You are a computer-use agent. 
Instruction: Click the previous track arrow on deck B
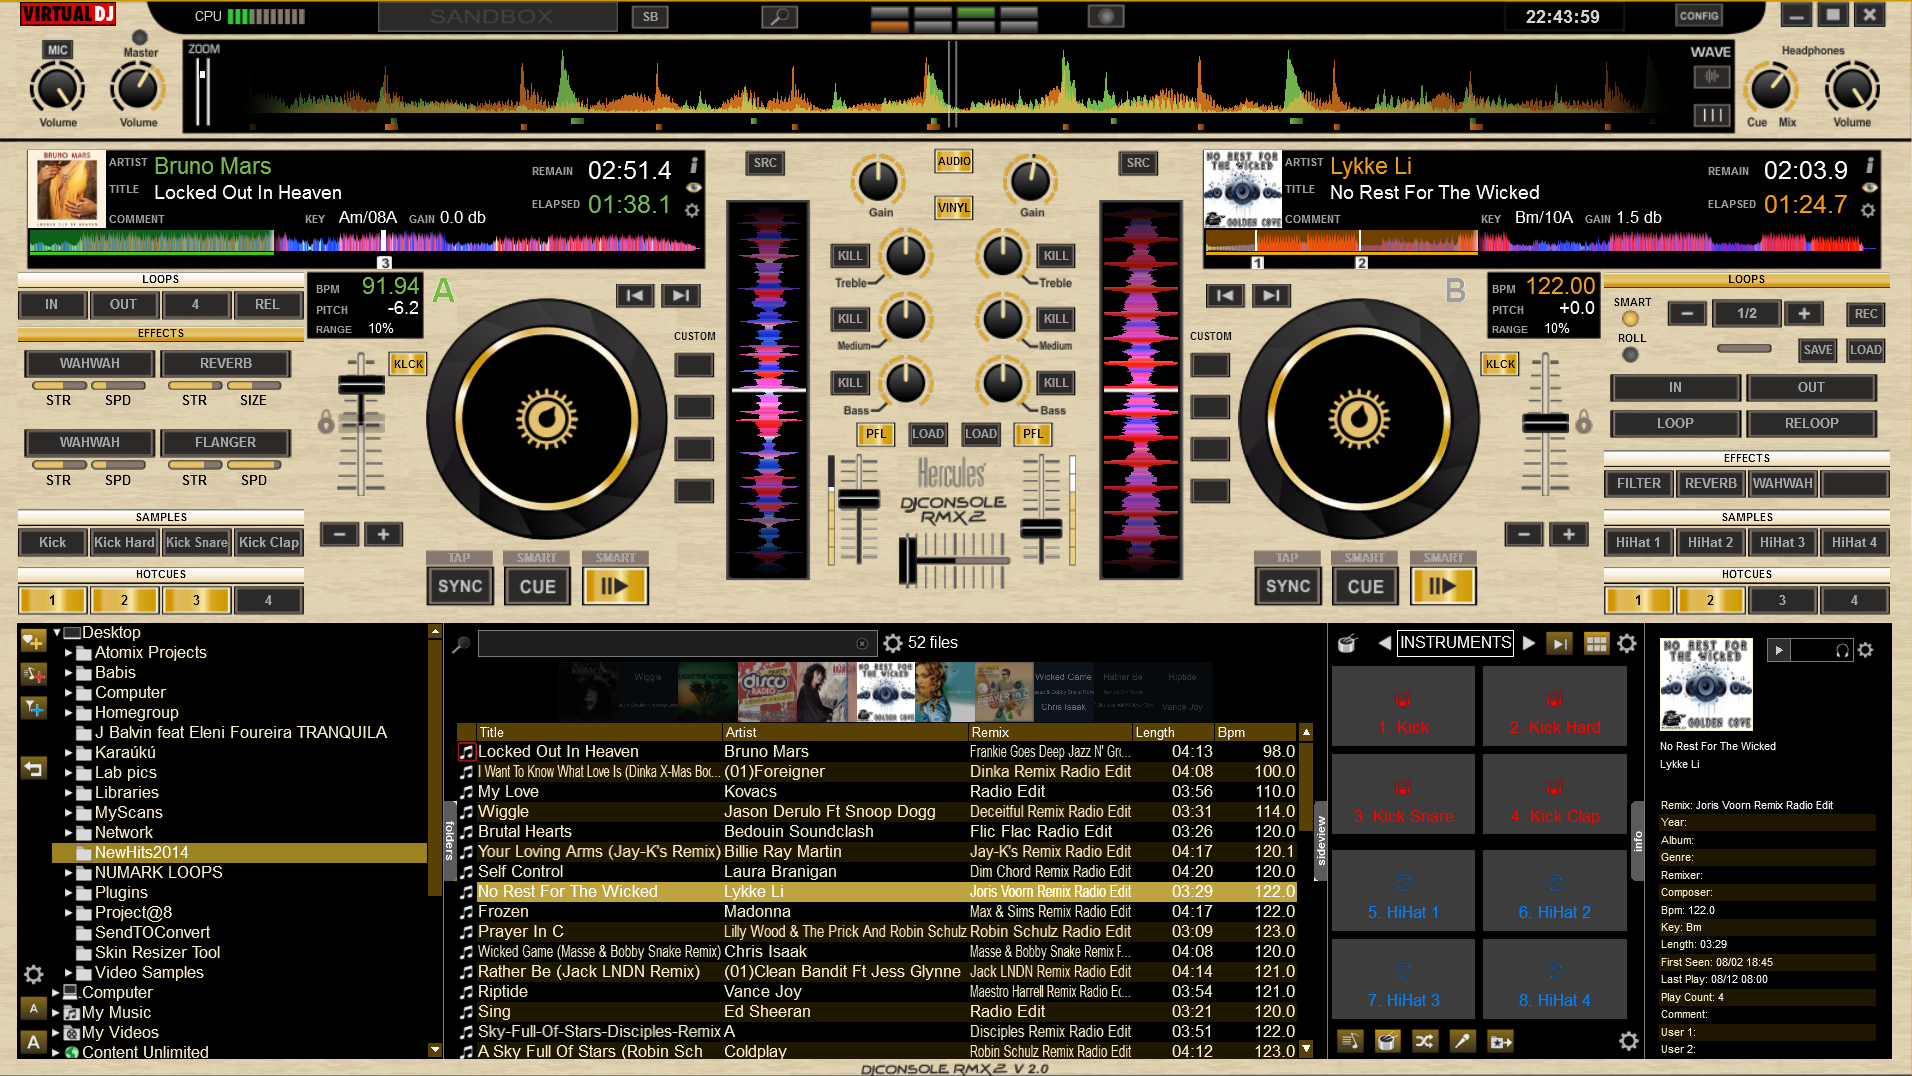[x=1225, y=295]
